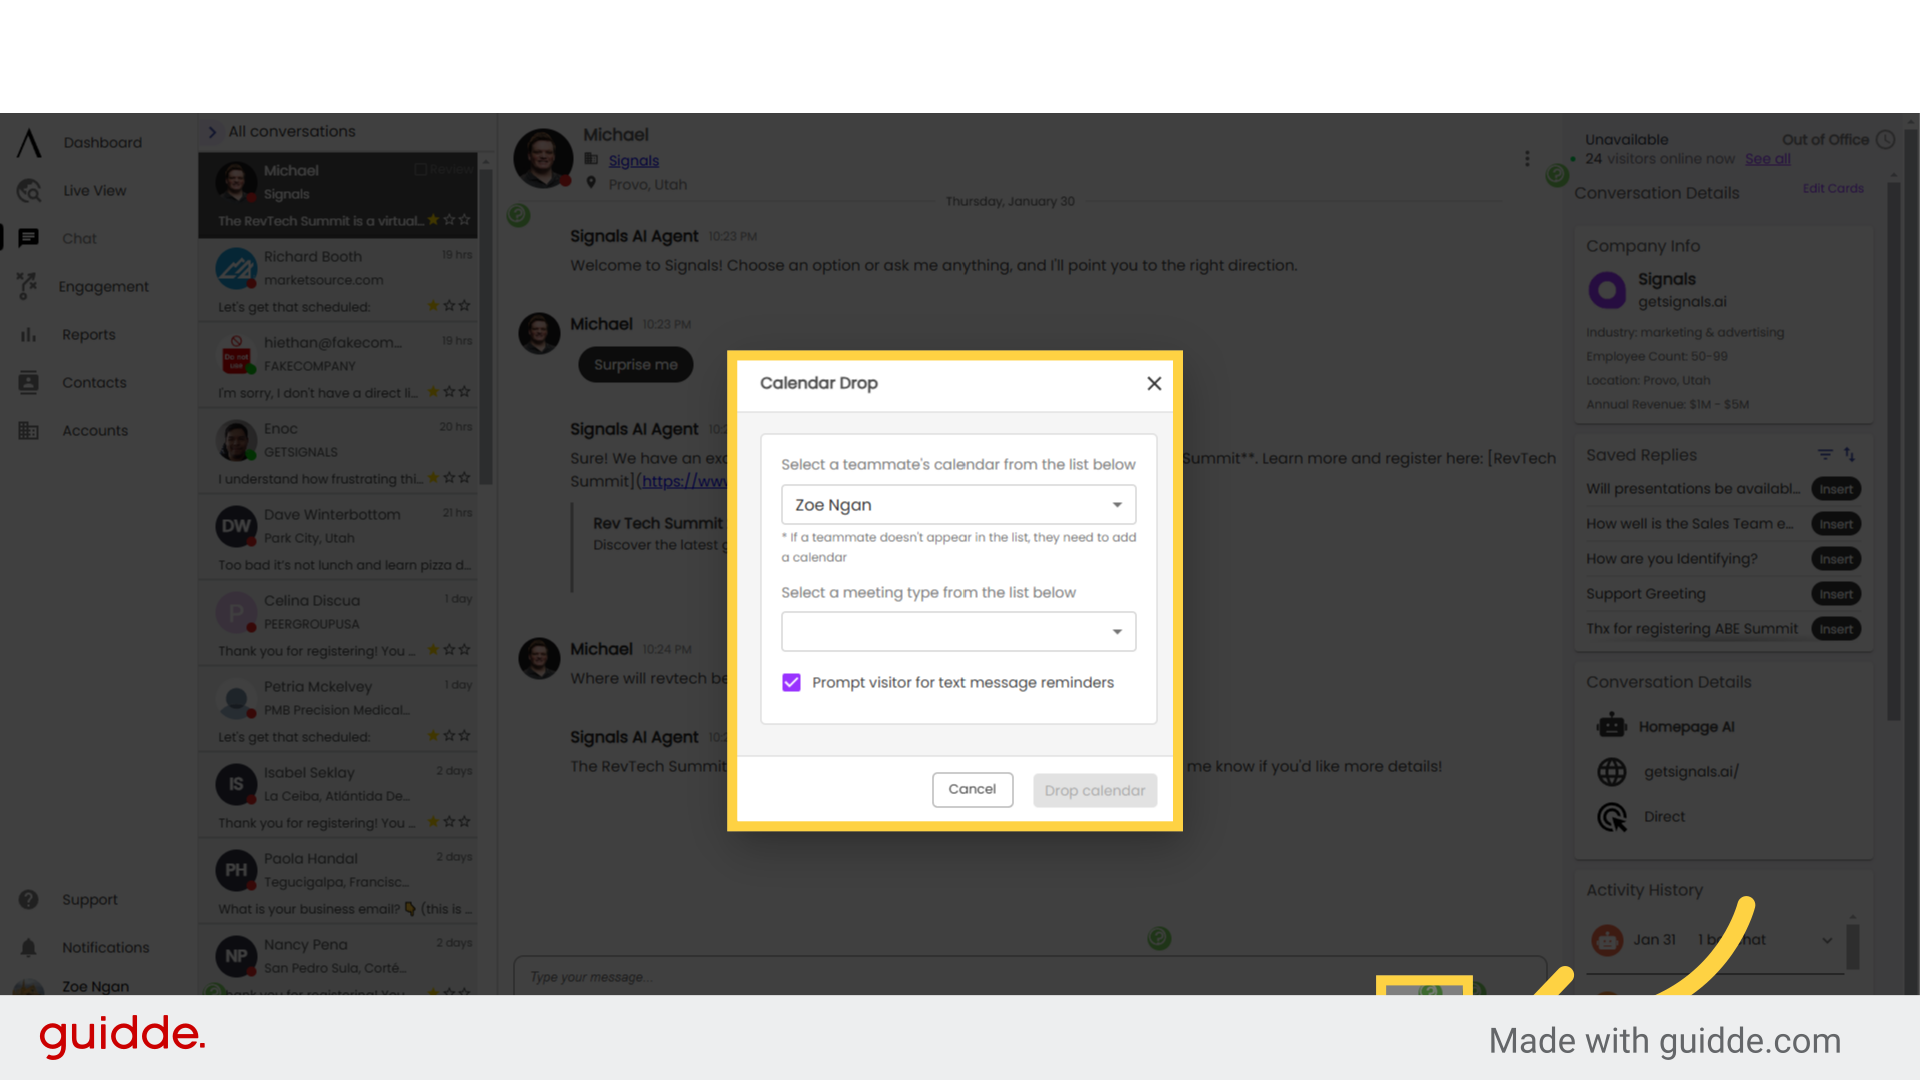Click the Cancel button
Screen dimensions: 1920x1080
pyautogui.click(x=972, y=789)
